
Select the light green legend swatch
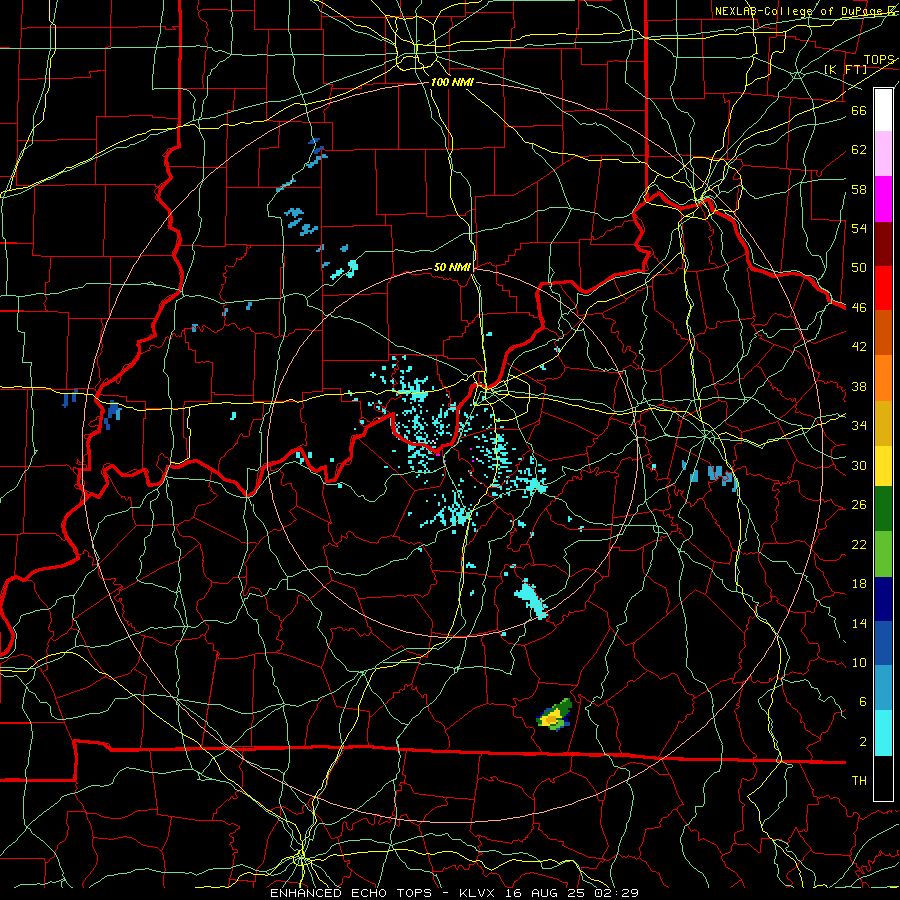point(883,554)
